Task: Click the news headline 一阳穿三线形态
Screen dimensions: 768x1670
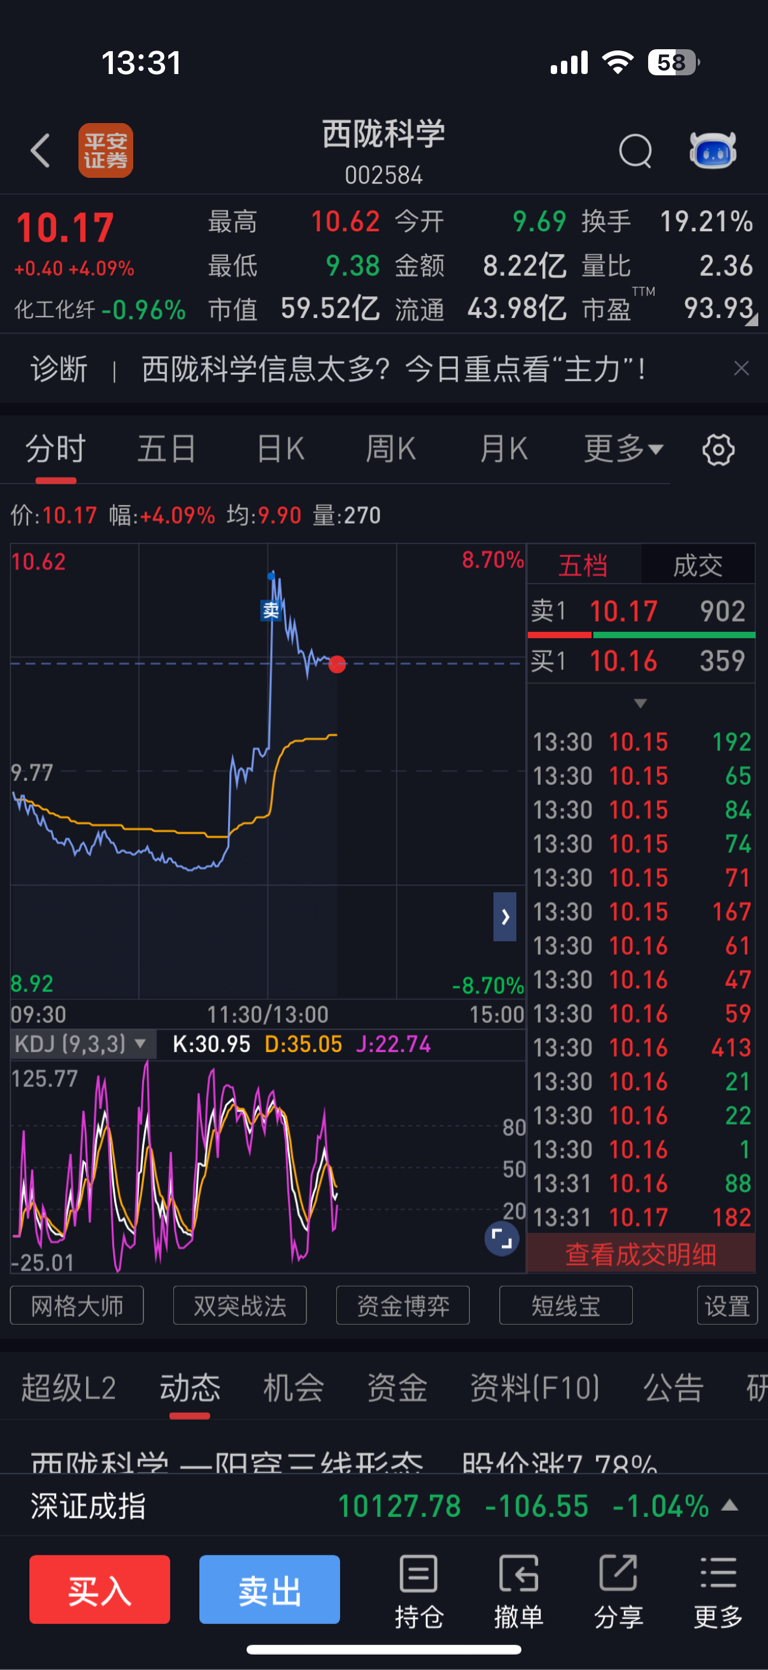Action: [301, 1462]
